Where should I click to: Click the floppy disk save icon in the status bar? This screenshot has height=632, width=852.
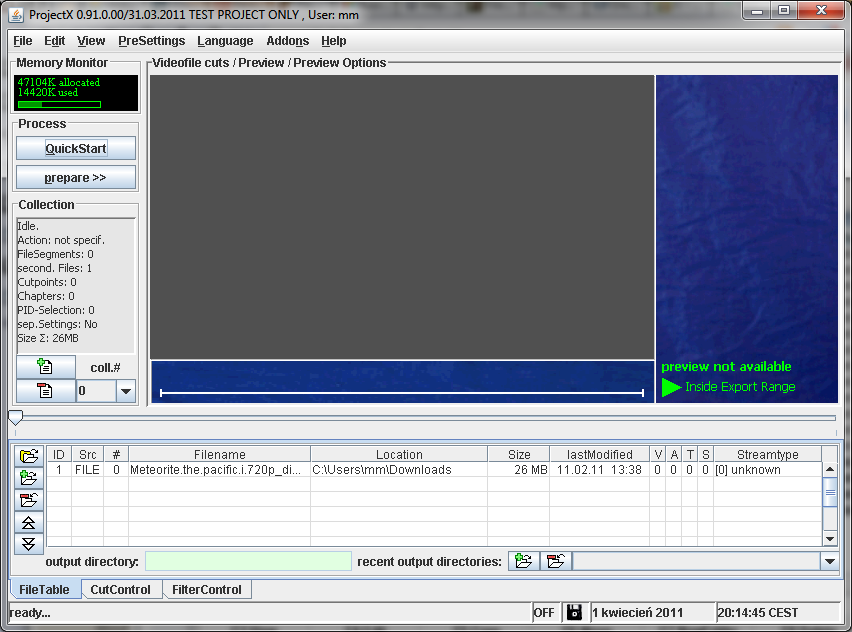pyautogui.click(x=574, y=612)
